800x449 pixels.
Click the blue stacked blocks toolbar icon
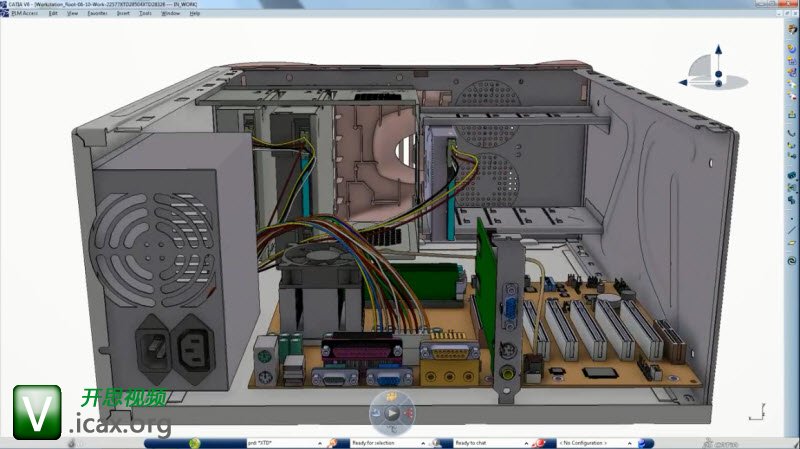pos(791,199)
